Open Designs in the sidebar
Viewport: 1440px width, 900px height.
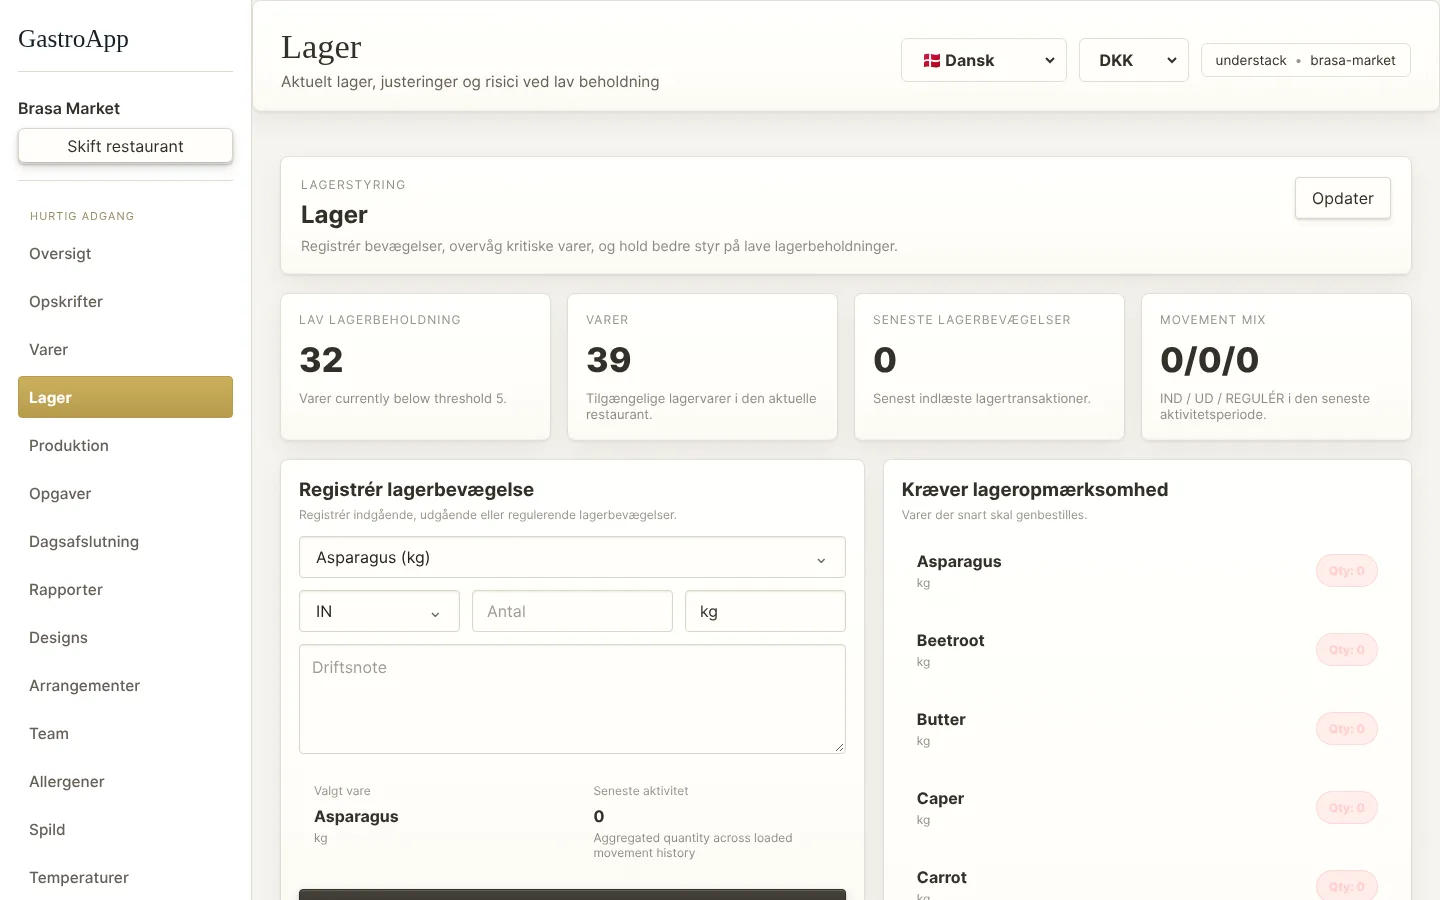125,638
